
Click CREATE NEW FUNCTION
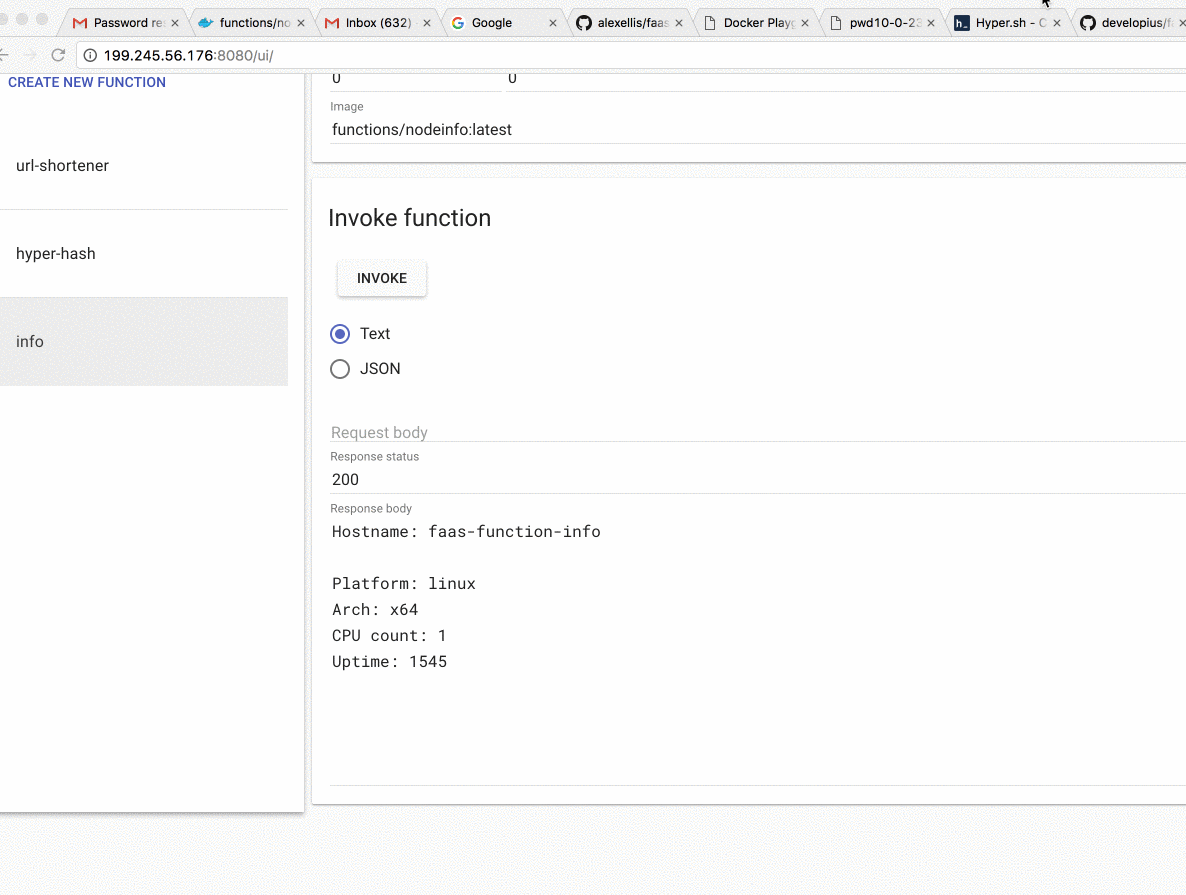click(x=87, y=82)
